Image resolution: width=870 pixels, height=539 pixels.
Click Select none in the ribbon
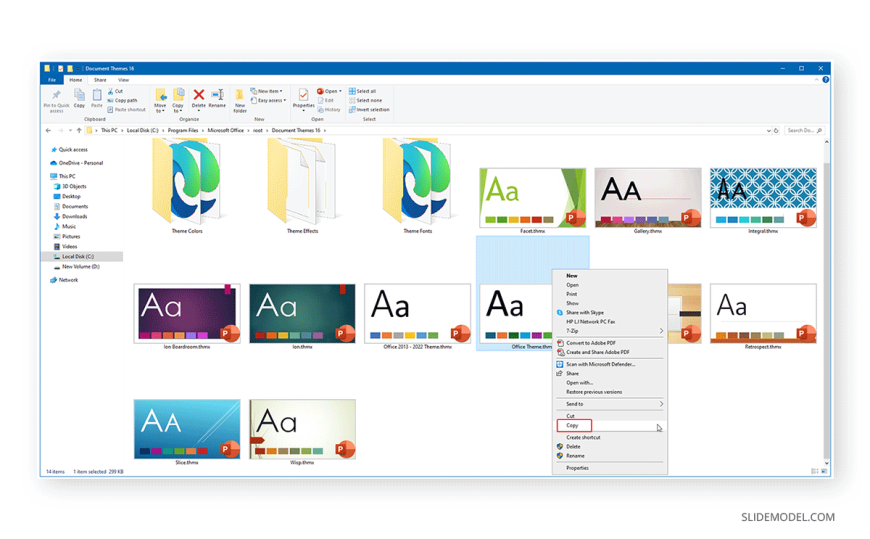(365, 100)
